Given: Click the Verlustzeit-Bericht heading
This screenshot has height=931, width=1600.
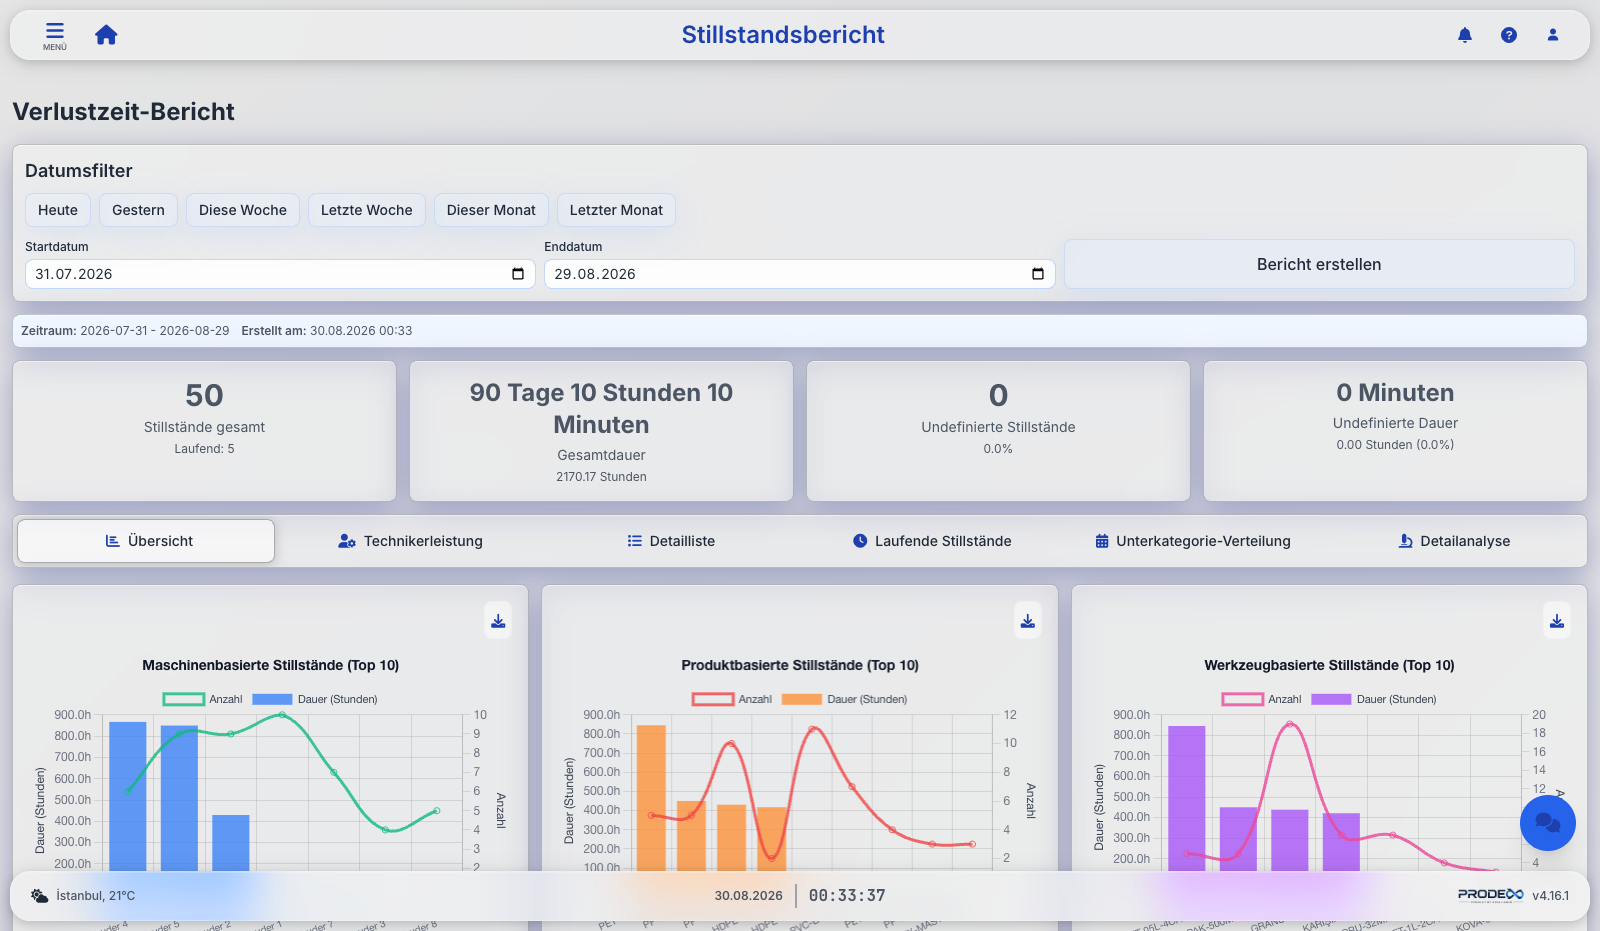Looking at the screenshot, I should click(124, 112).
